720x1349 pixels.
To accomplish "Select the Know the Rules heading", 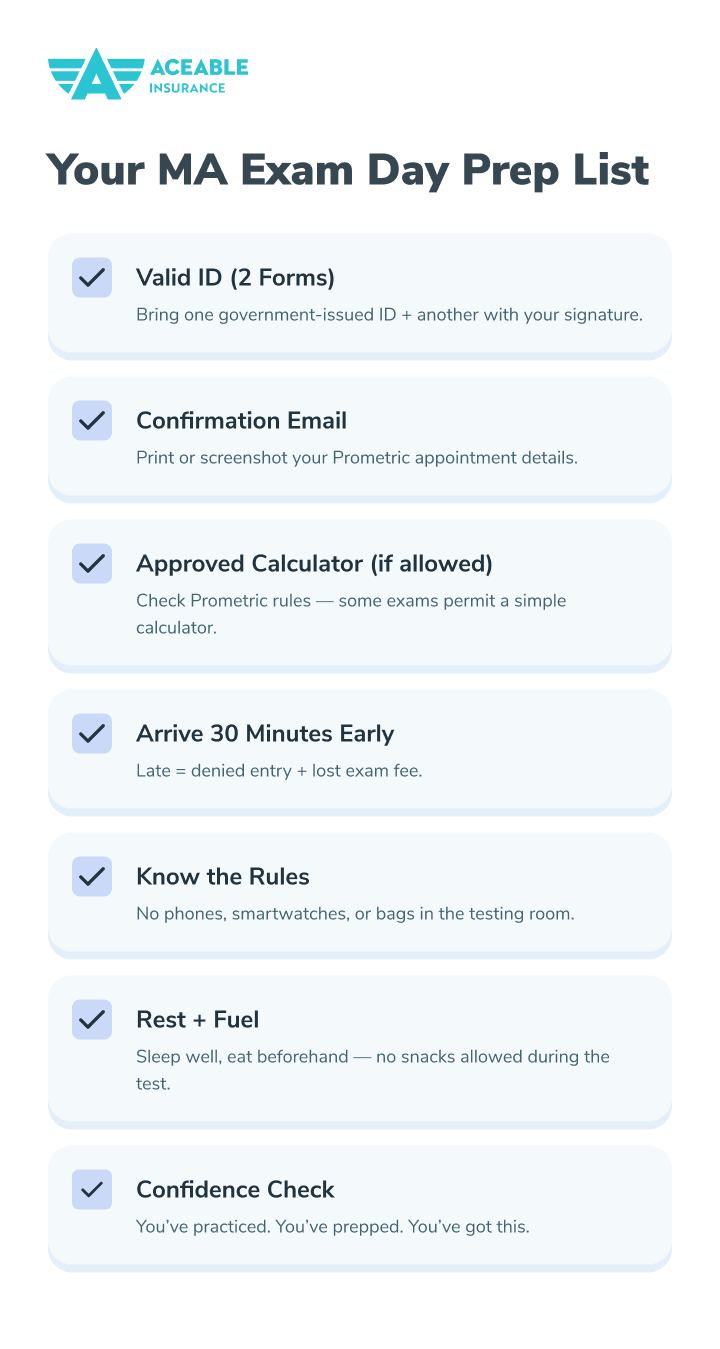I will point(222,876).
